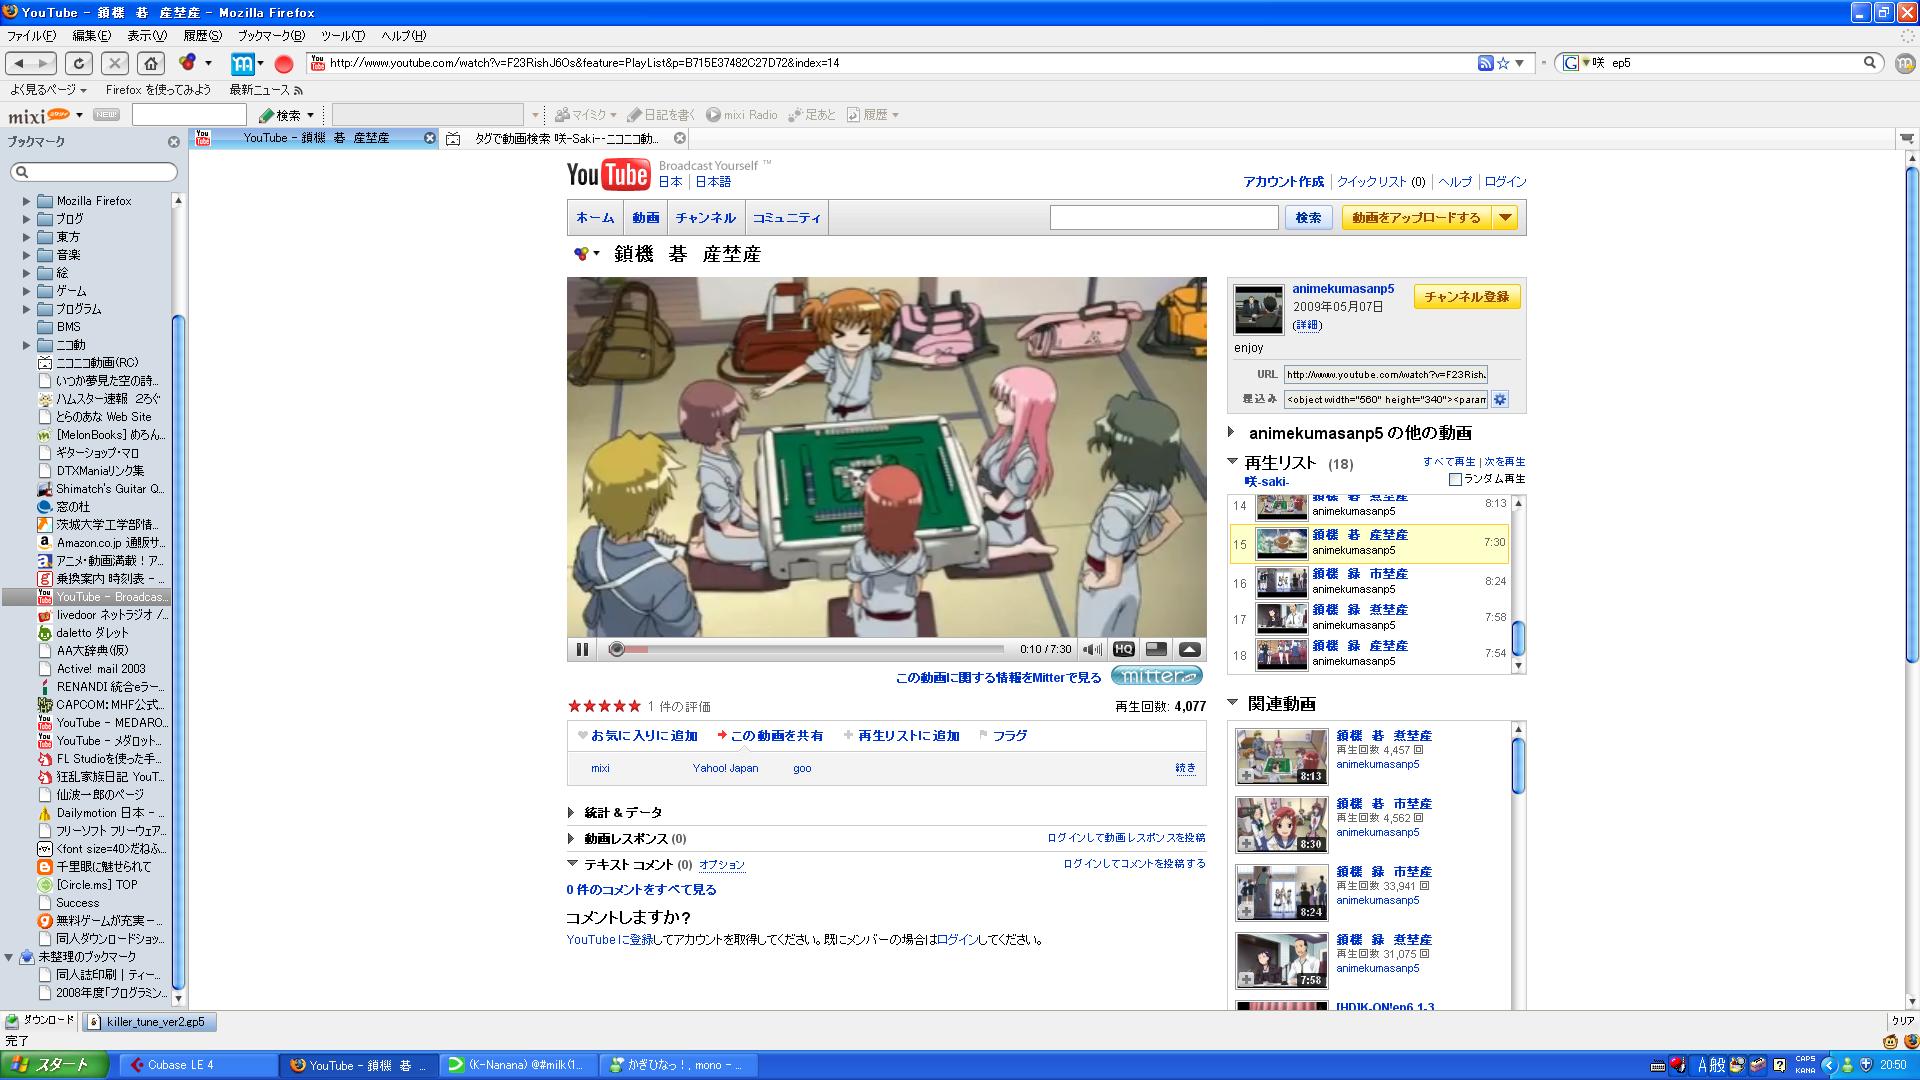Toggle HQ video quality
This screenshot has height=1080, width=1920.
tap(1123, 649)
